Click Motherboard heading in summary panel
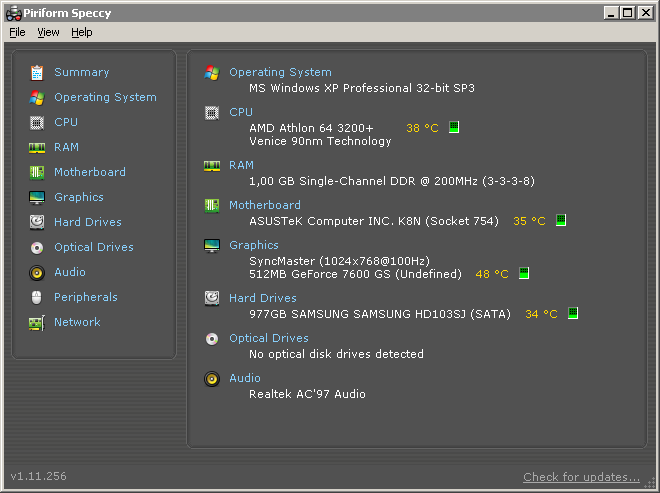Screen dimensions: 660x493 (265, 205)
